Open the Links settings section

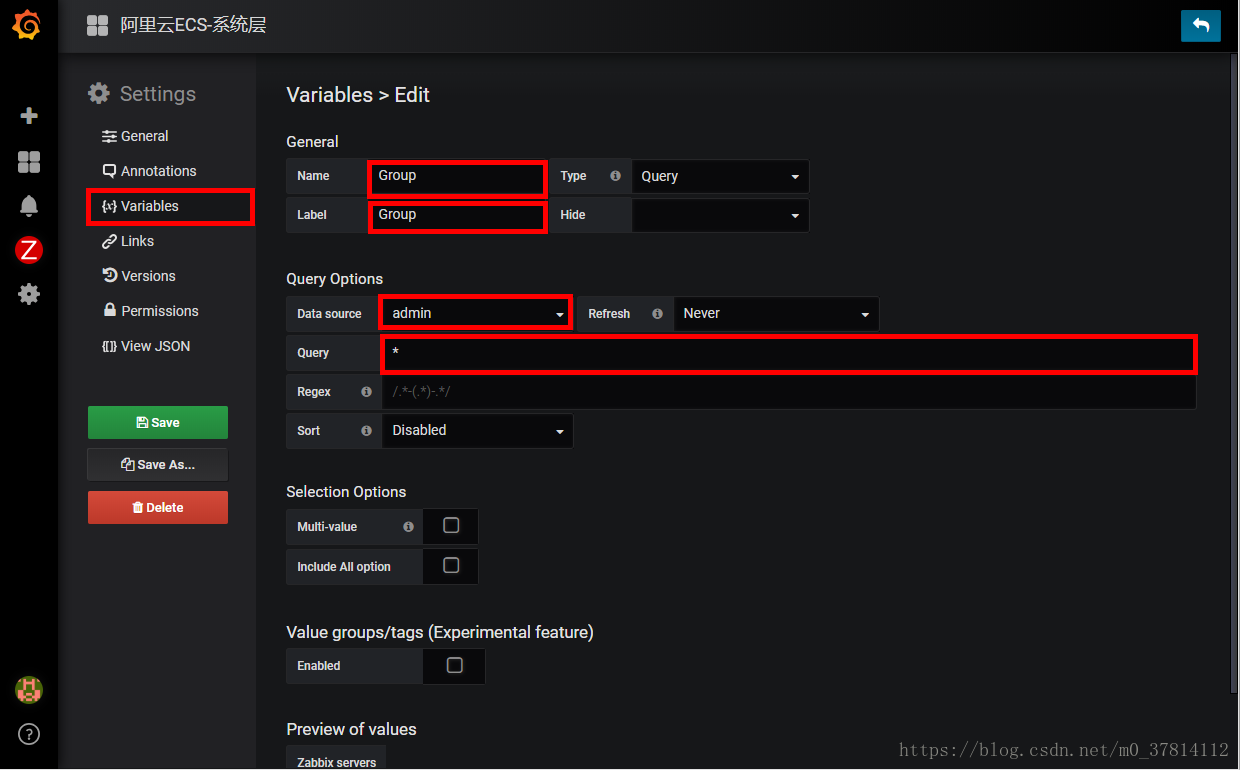128,241
